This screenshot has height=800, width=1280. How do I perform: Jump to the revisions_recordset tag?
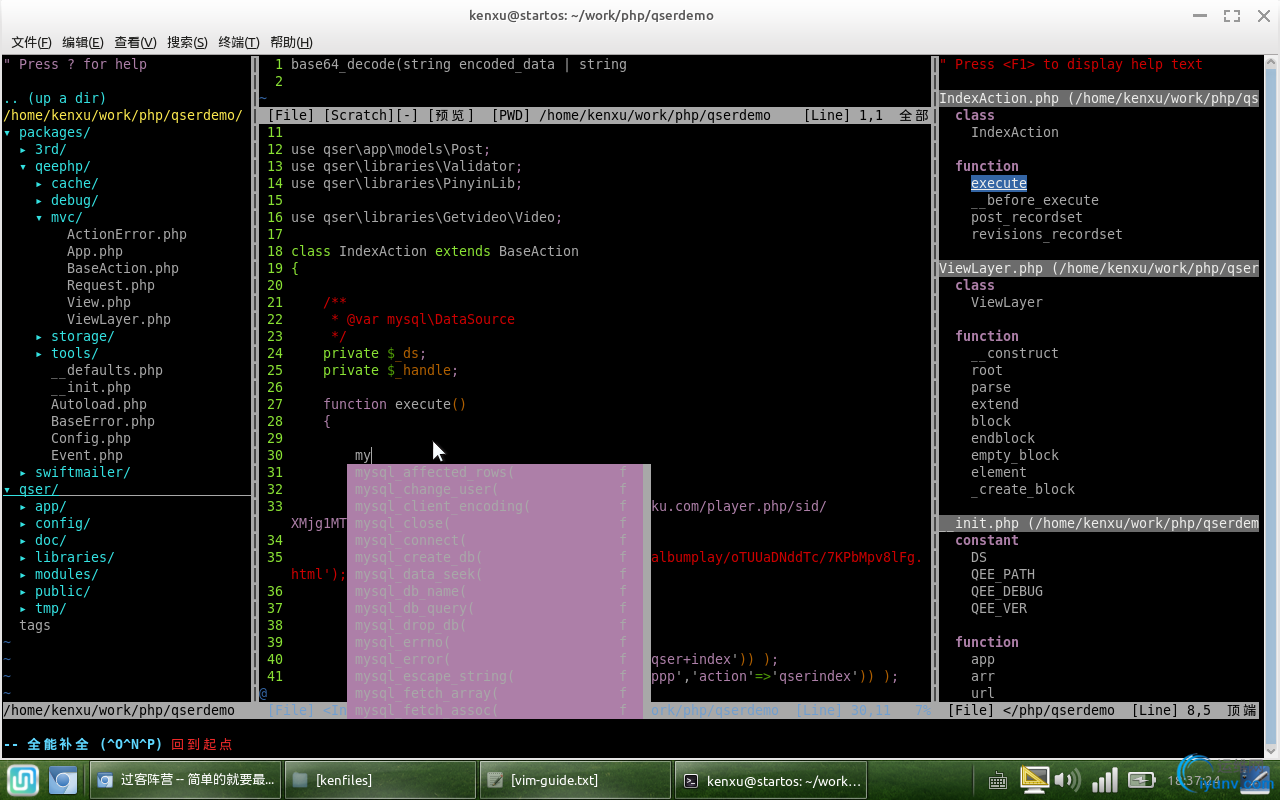point(1047,234)
